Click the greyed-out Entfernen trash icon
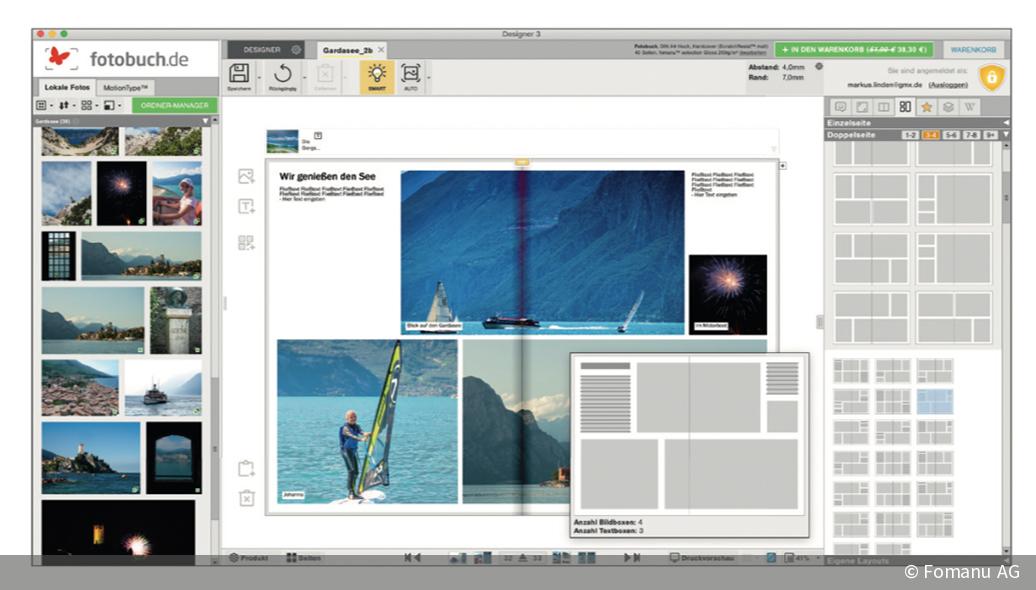This screenshot has height=590, width=1036. (x=325, y=73)
